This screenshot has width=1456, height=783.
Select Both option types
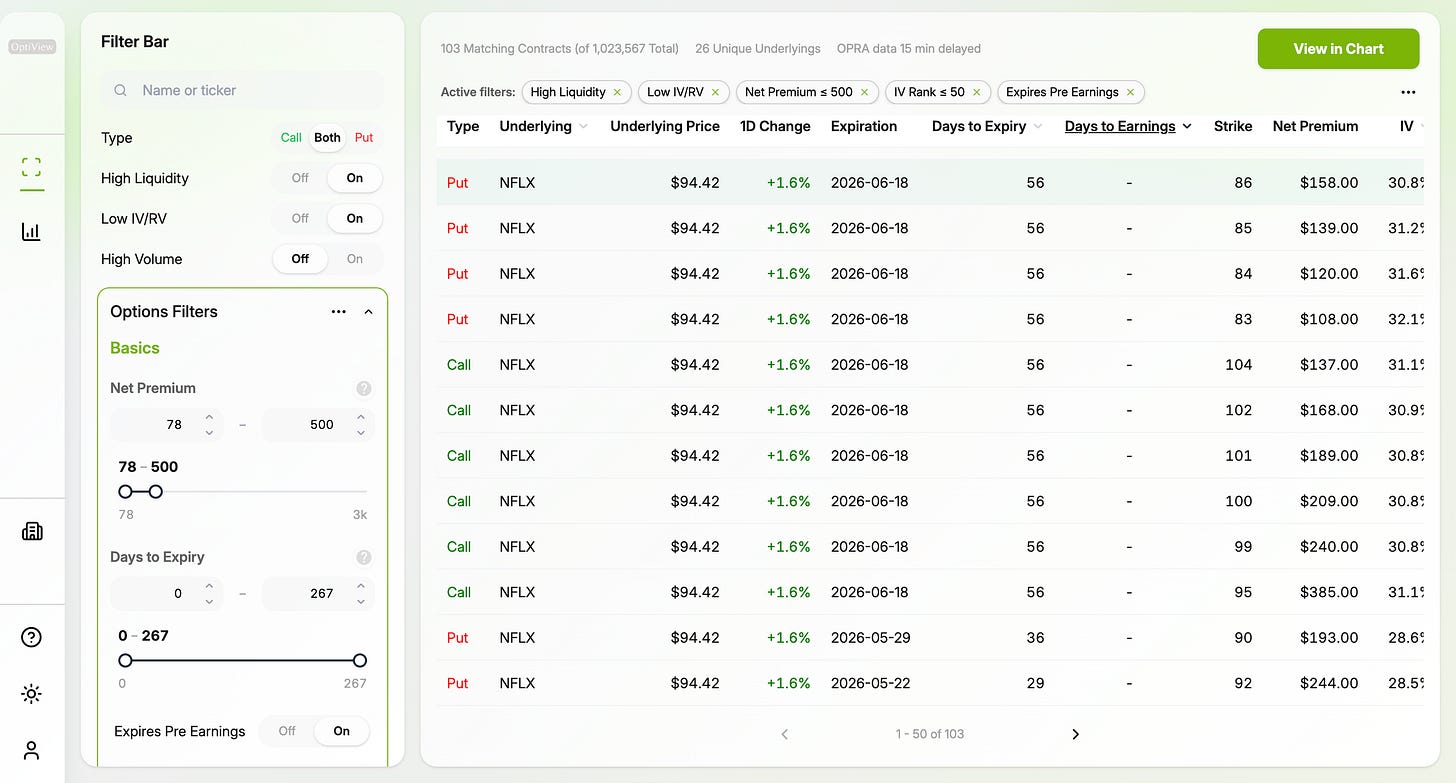click(327, 138)
